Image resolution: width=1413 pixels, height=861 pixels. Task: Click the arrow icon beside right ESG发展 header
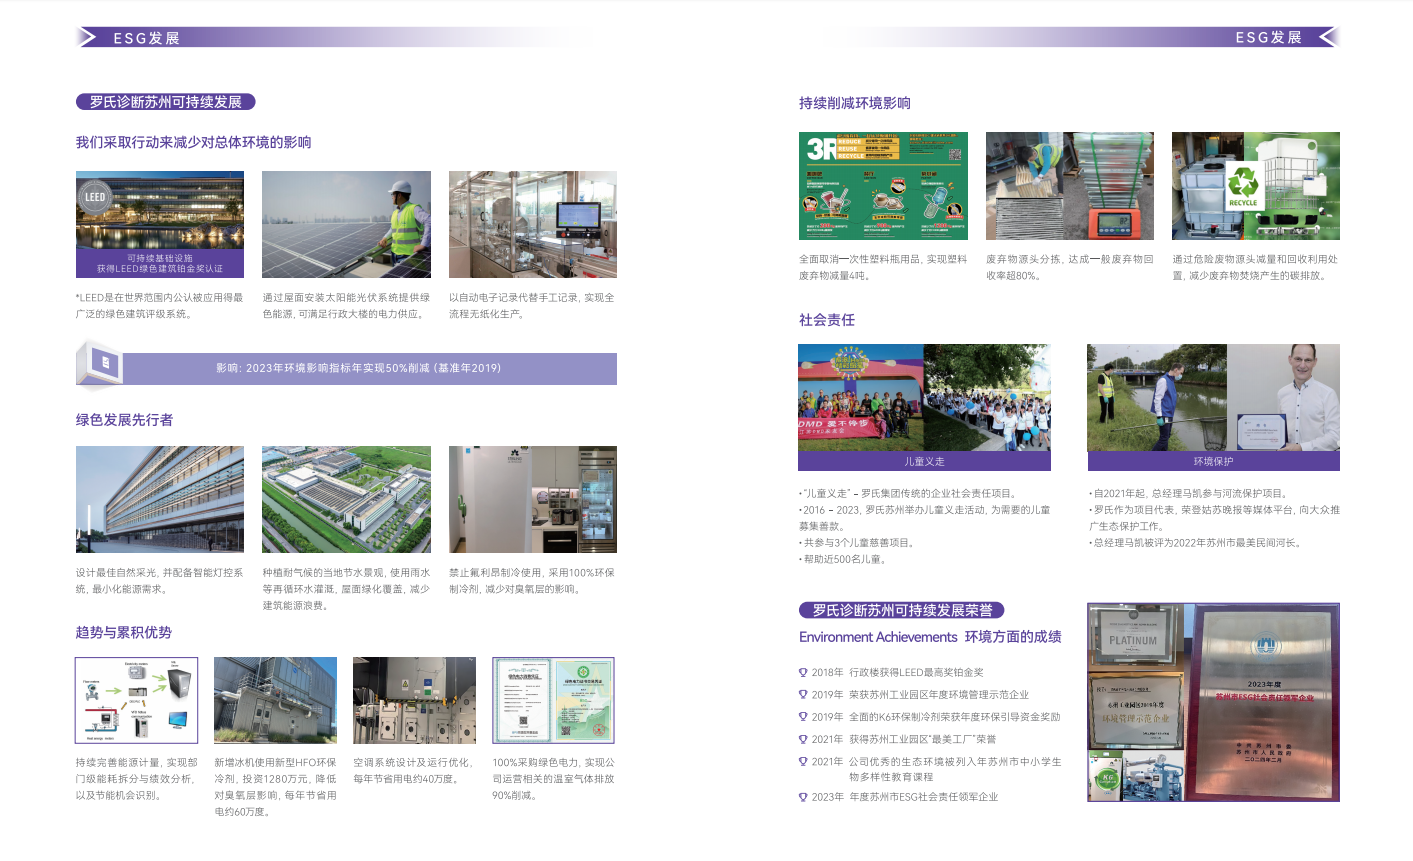coord(1328,37)
